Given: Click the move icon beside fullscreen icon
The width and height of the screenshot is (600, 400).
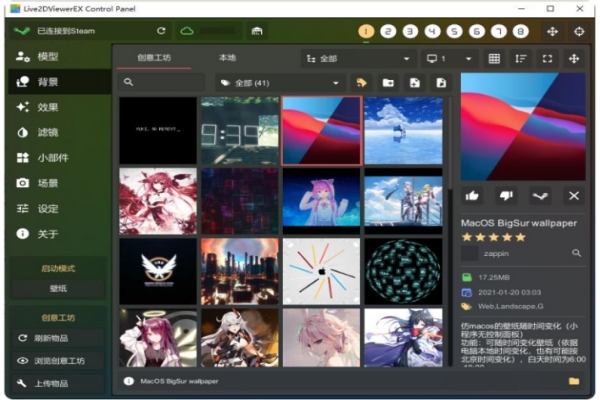Looking at the screenshot, I should tap(574, 59).
